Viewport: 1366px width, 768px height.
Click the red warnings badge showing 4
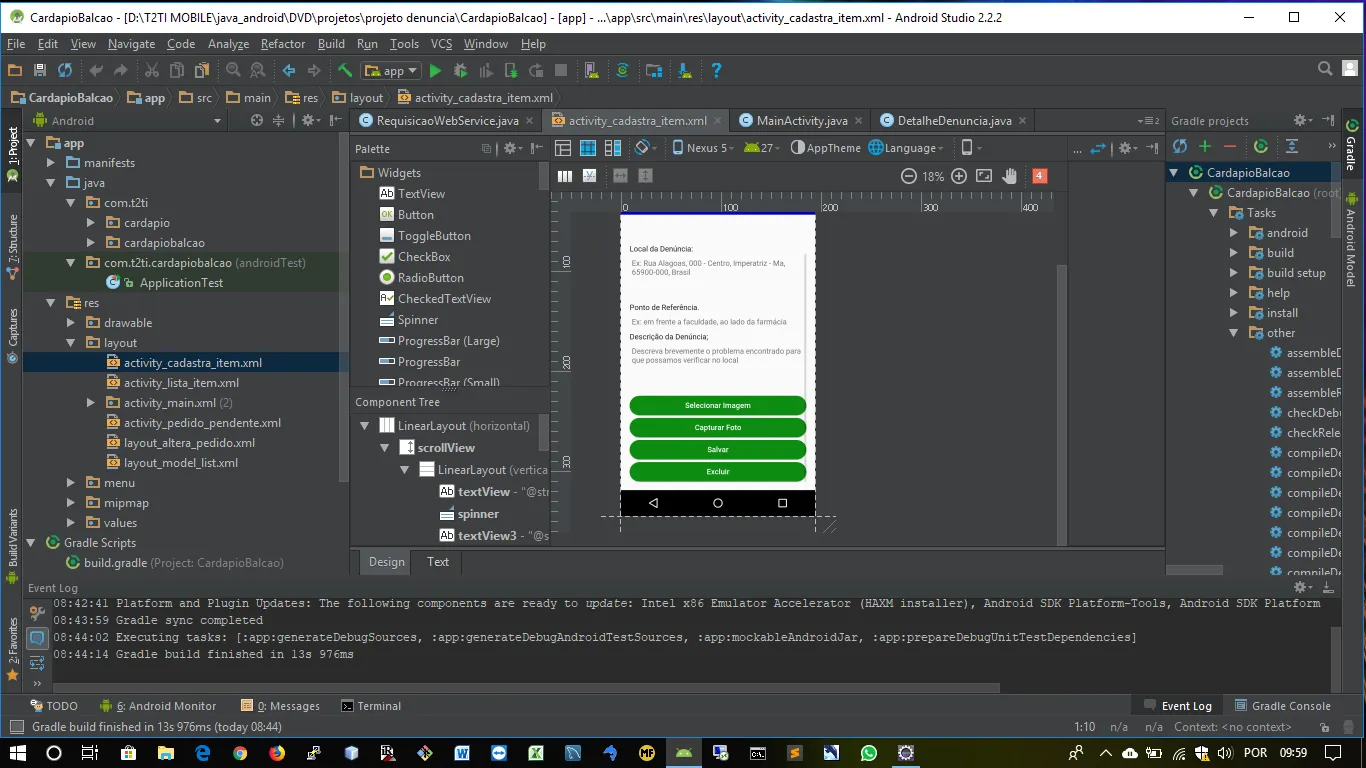point(1039,176)
